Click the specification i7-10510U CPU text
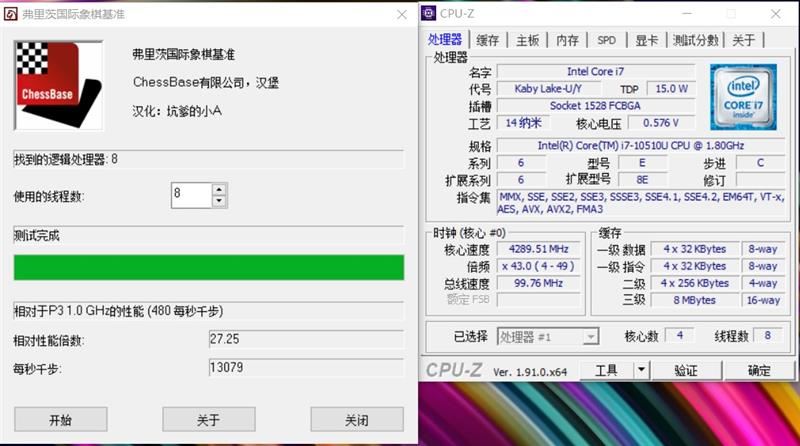800x446 pixels. pyautogui.click(x=641, y=145)
